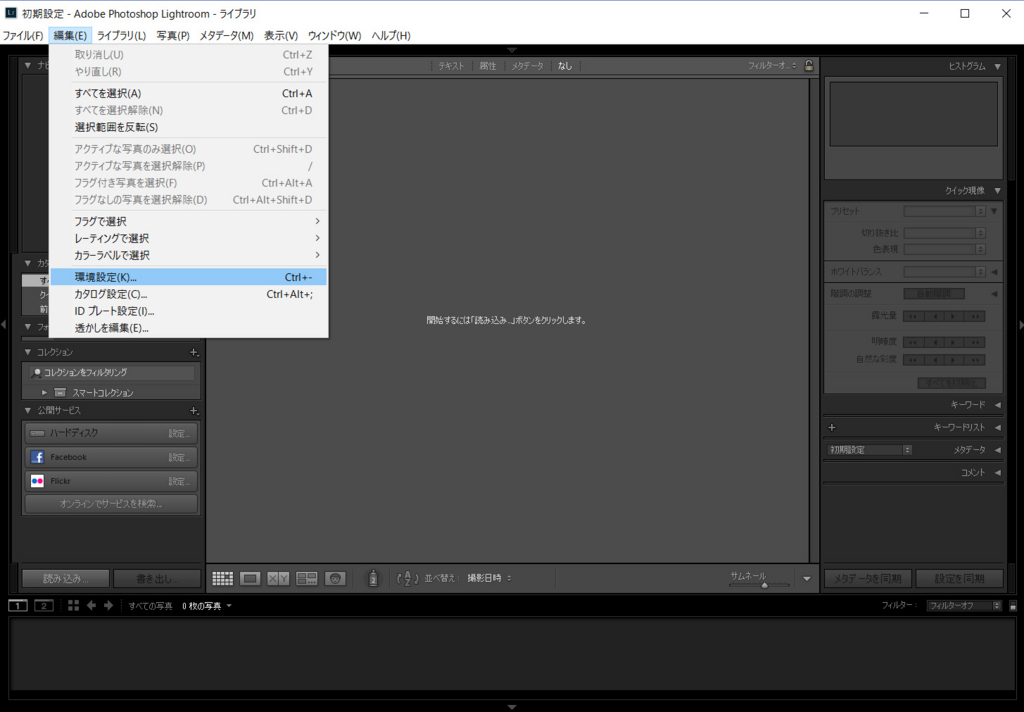Viewport: 1024px width, 712px height.
Task: Open the 0枚の写真 source dropdown arrow
Action: (229, 606)
